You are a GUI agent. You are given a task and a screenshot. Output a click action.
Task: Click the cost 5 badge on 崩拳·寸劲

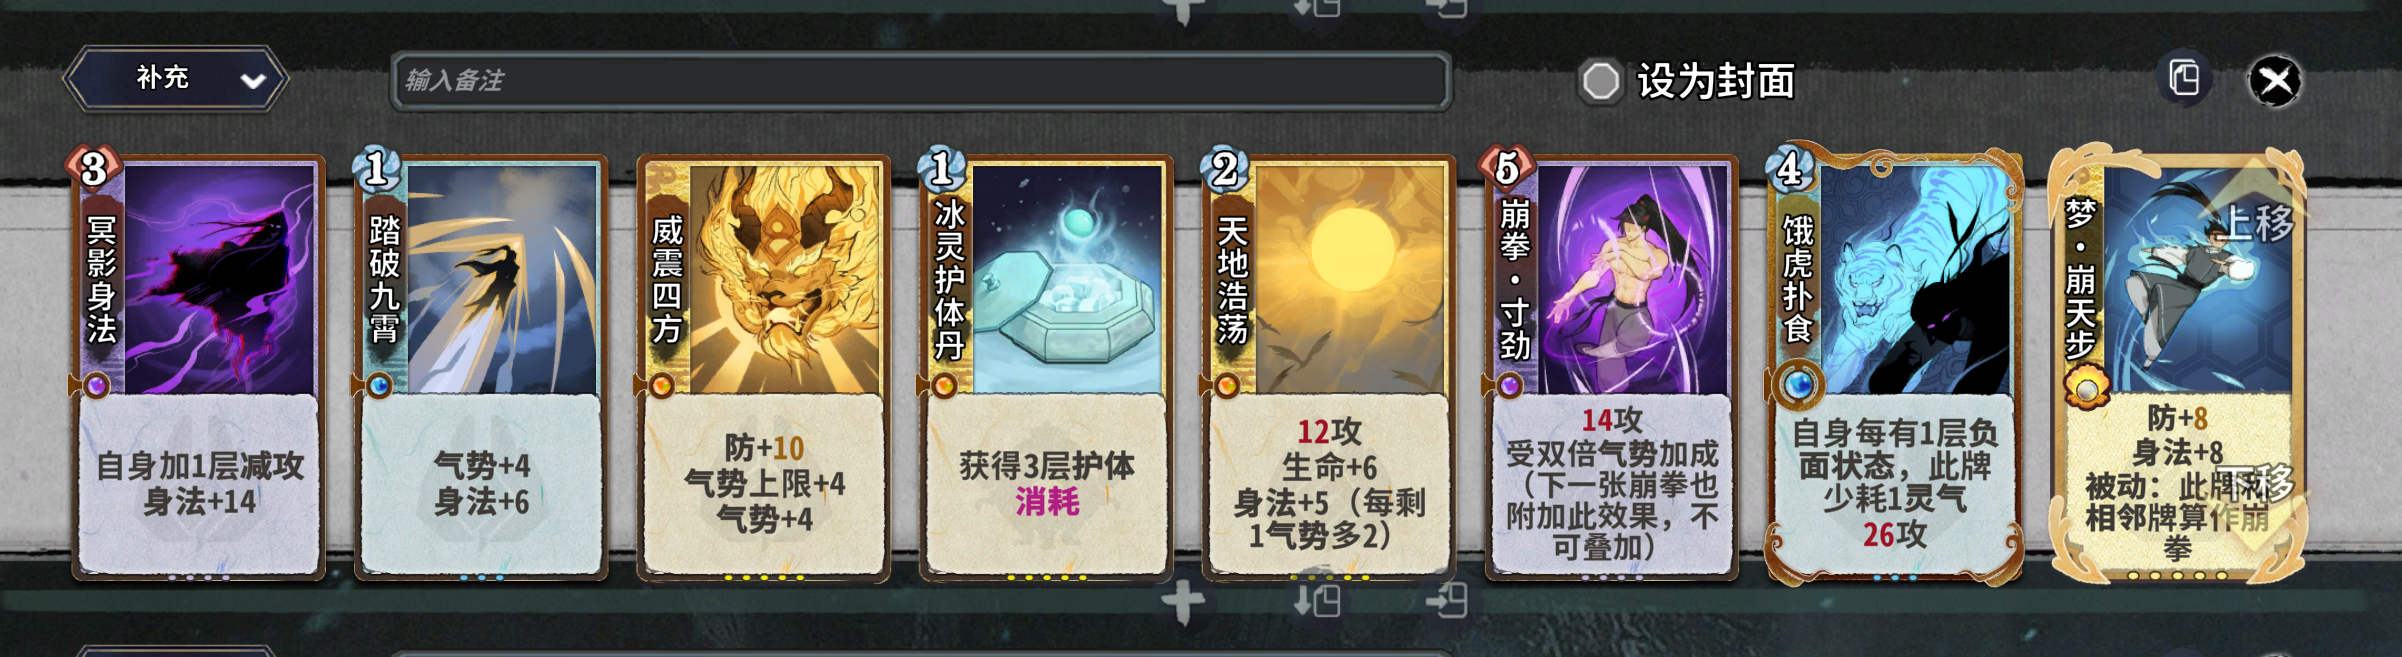click(x=1507, y=168)
